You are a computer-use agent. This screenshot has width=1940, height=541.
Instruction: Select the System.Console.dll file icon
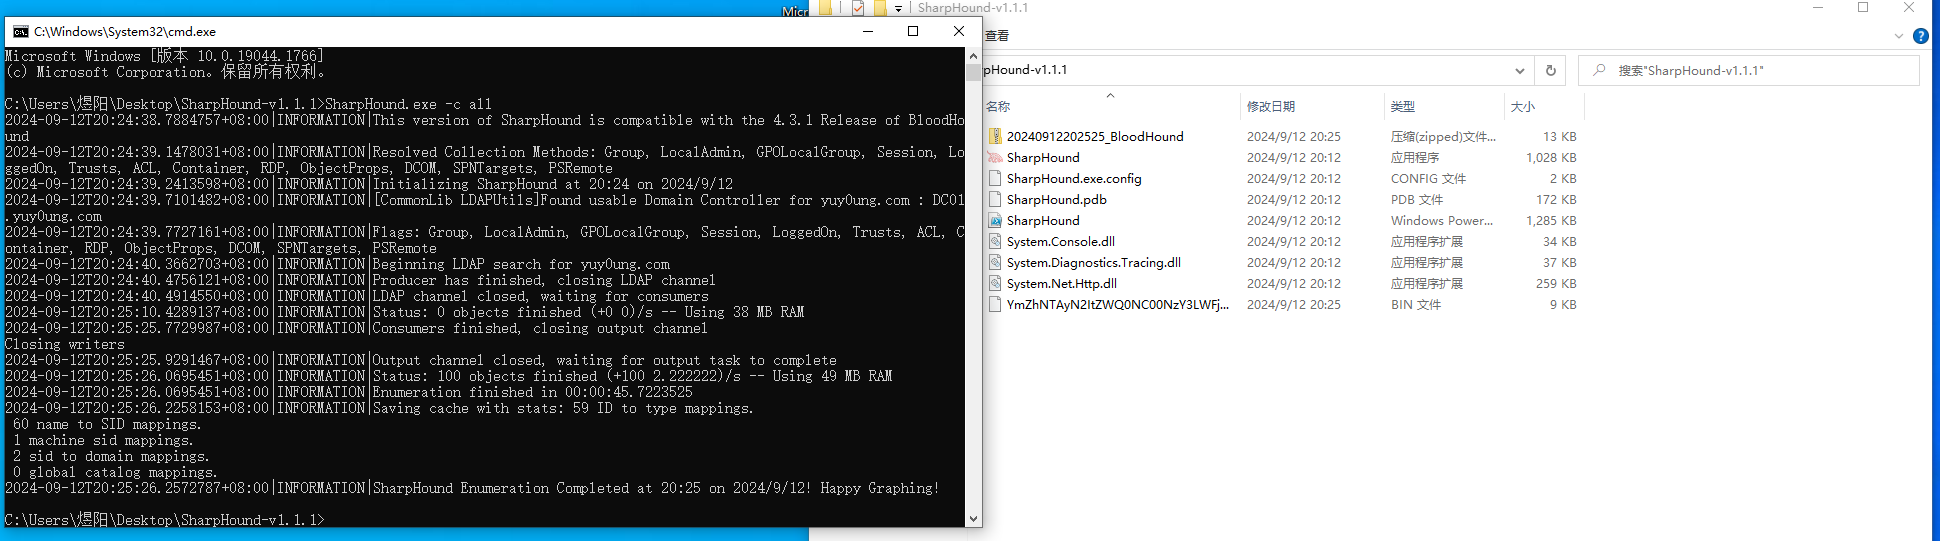pos(995,242)
